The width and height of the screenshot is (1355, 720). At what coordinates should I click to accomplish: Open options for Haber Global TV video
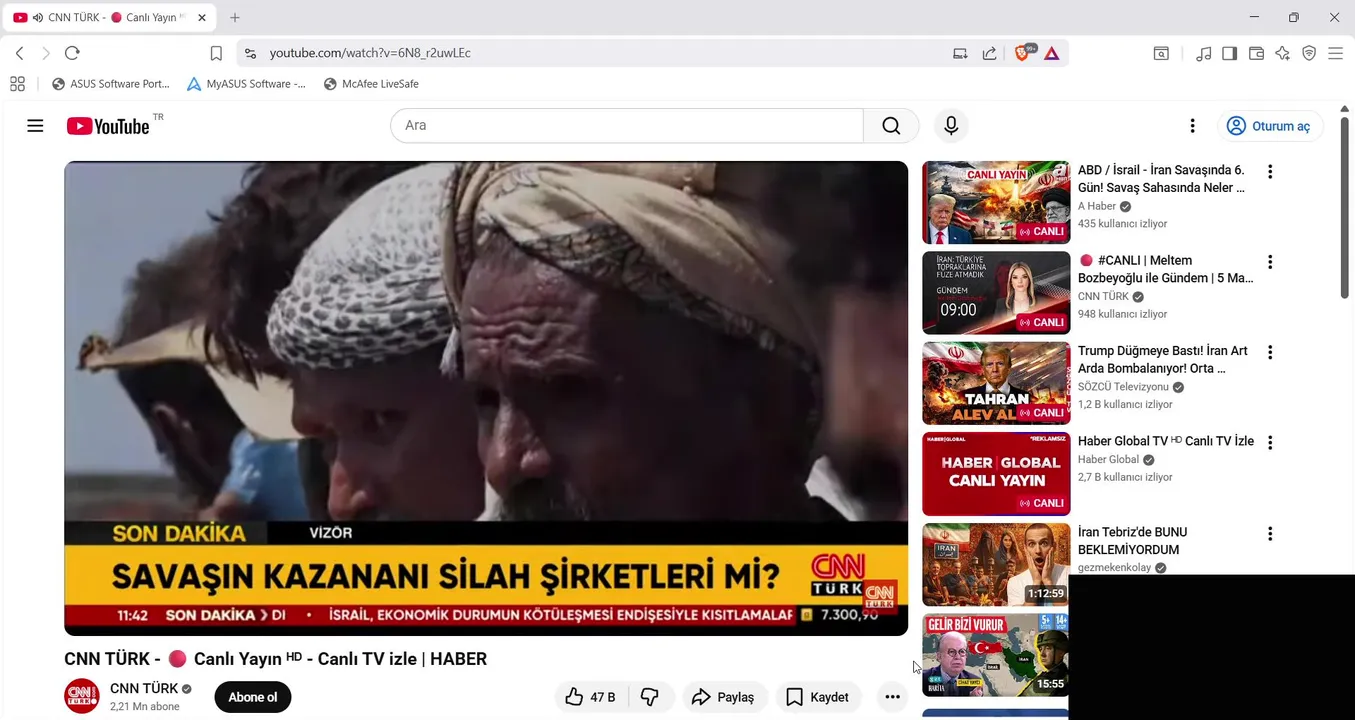click(x=1270, y=442)
